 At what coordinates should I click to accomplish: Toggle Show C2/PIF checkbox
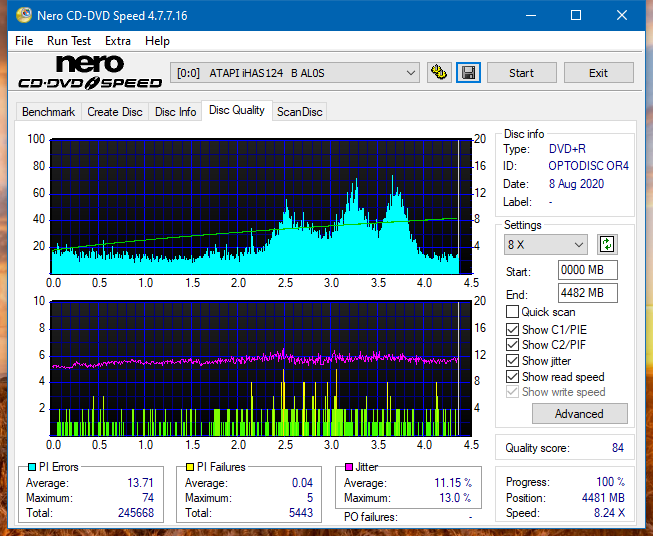pos(512,344)
